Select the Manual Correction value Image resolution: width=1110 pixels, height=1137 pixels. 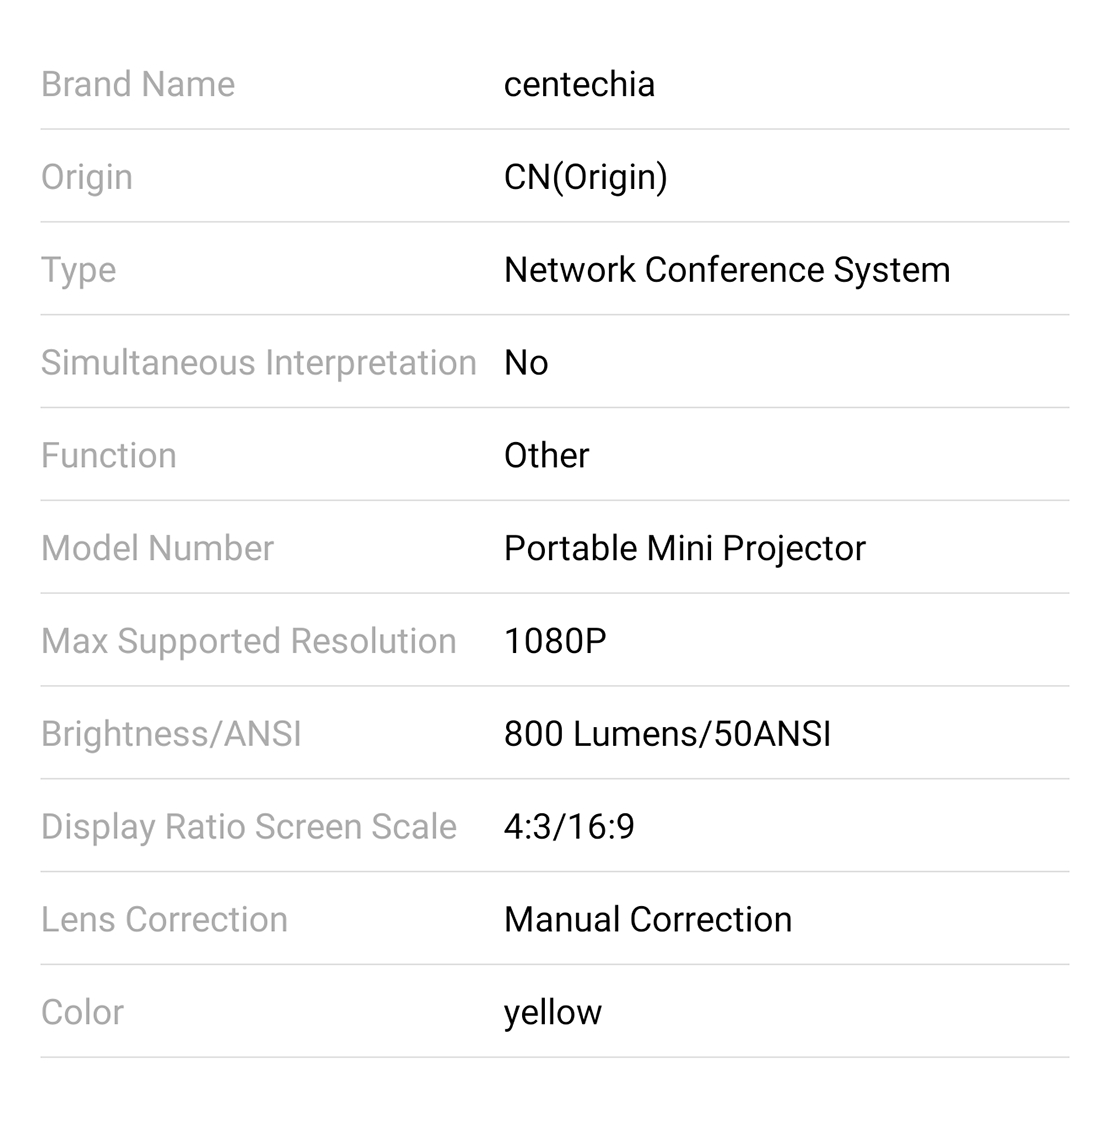click(x=648, y=920)
